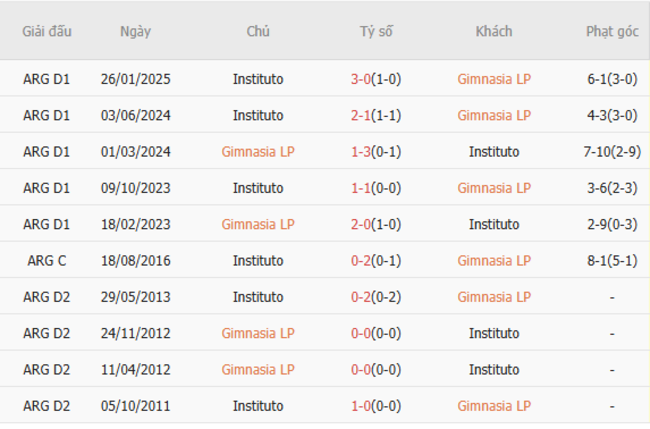Click the ARG C league label
Screen dimensions: 650x429
(47, 261)
